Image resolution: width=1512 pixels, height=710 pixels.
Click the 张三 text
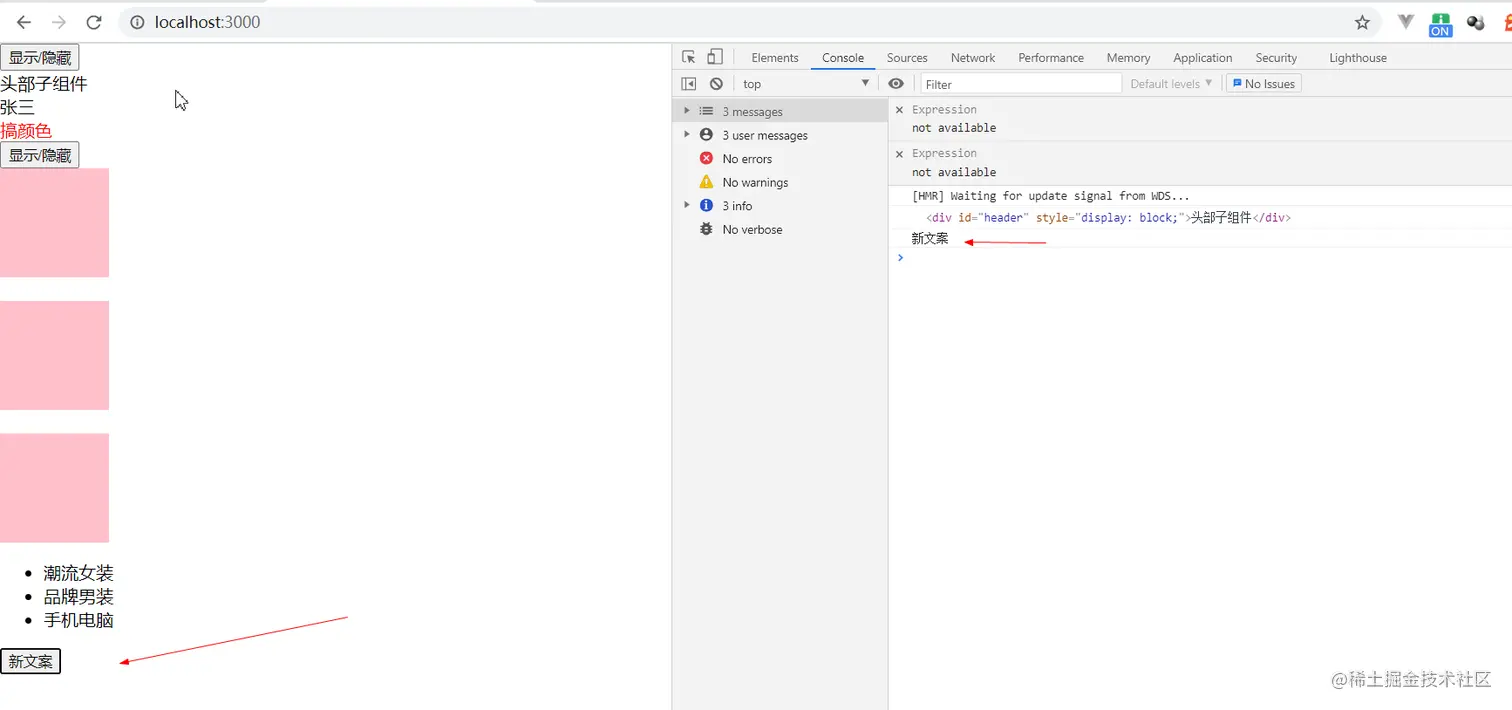pos(17,107)
